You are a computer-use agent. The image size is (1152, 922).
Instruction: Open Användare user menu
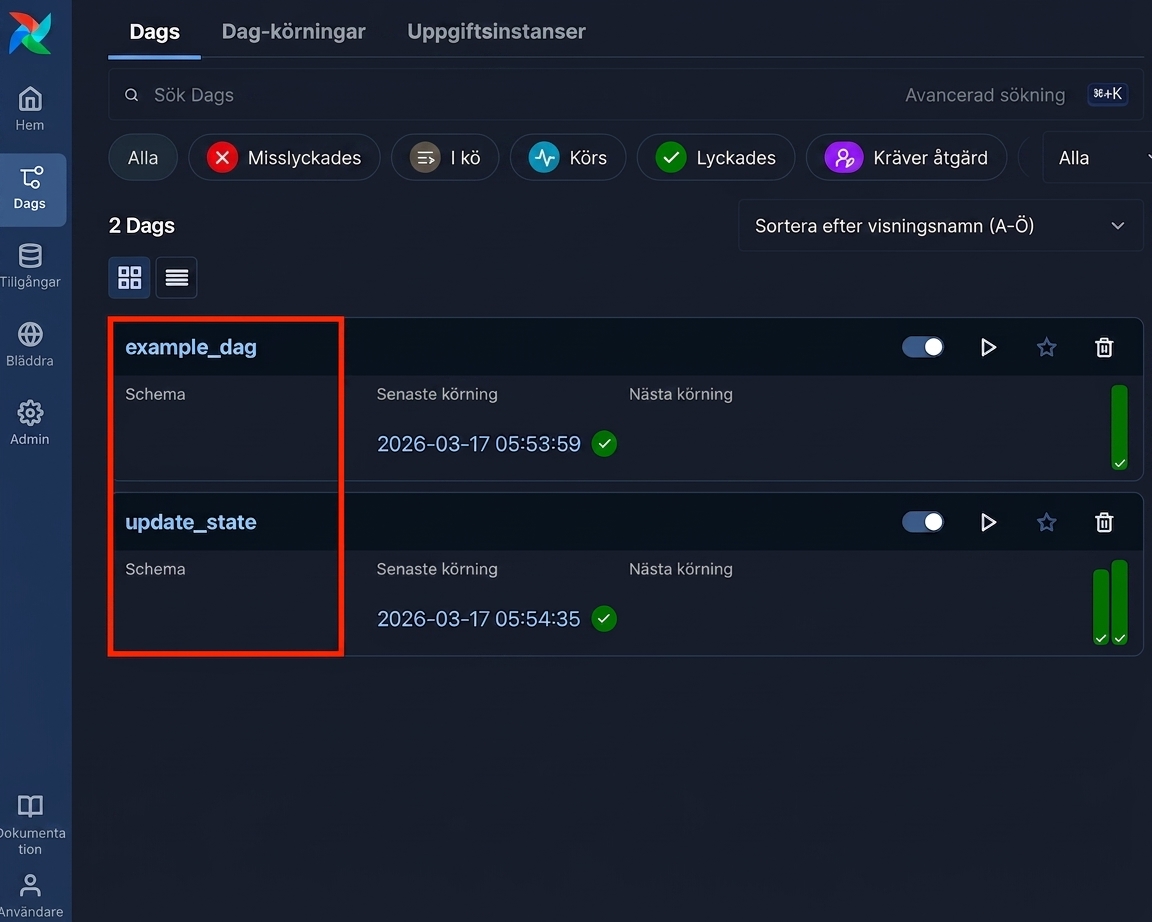pyautogui.click(x=30, y=896)
